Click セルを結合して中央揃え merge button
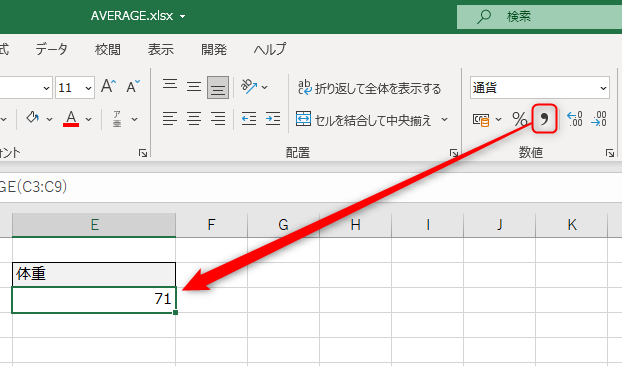The height and width of the screenshot is (366, 622). (363, 119)
